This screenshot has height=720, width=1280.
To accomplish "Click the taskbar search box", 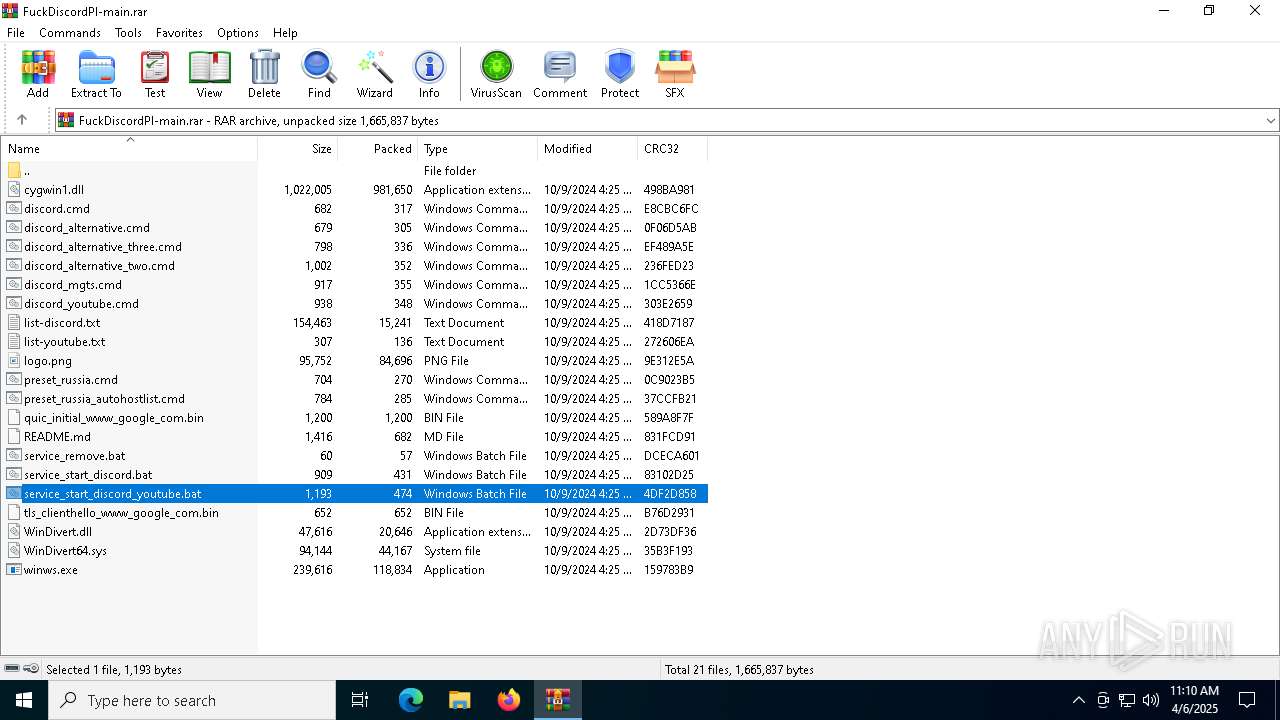I will [x=192, y=700].
